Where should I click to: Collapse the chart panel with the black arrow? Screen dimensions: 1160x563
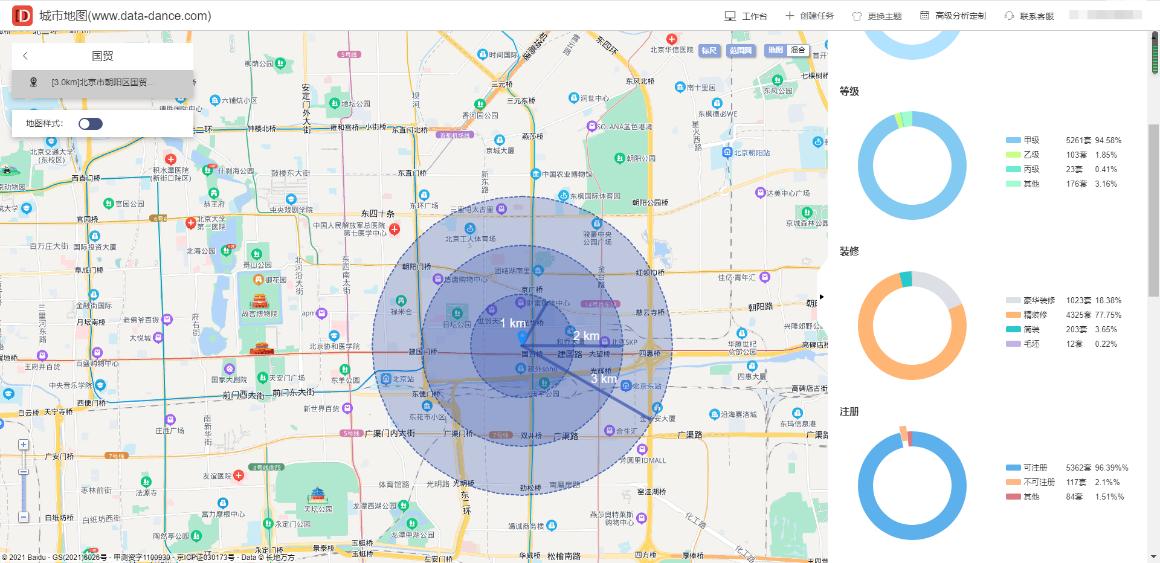point(821,297)
